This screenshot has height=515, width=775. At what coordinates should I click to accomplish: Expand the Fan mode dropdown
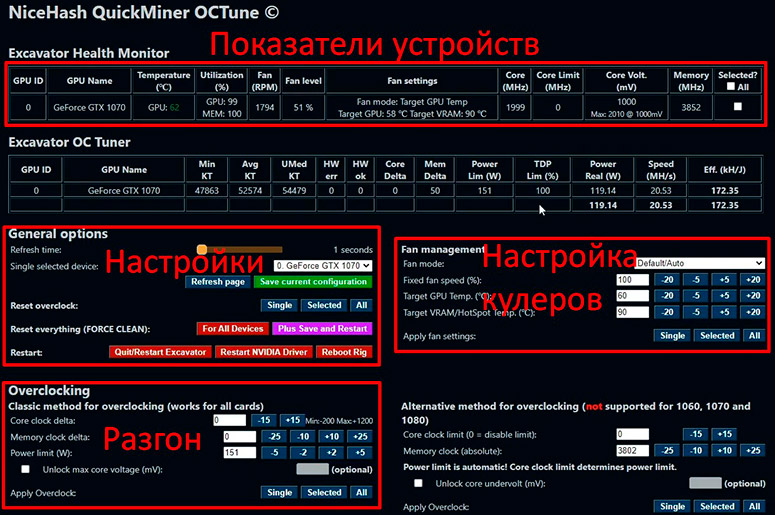(x=700, y=263)
